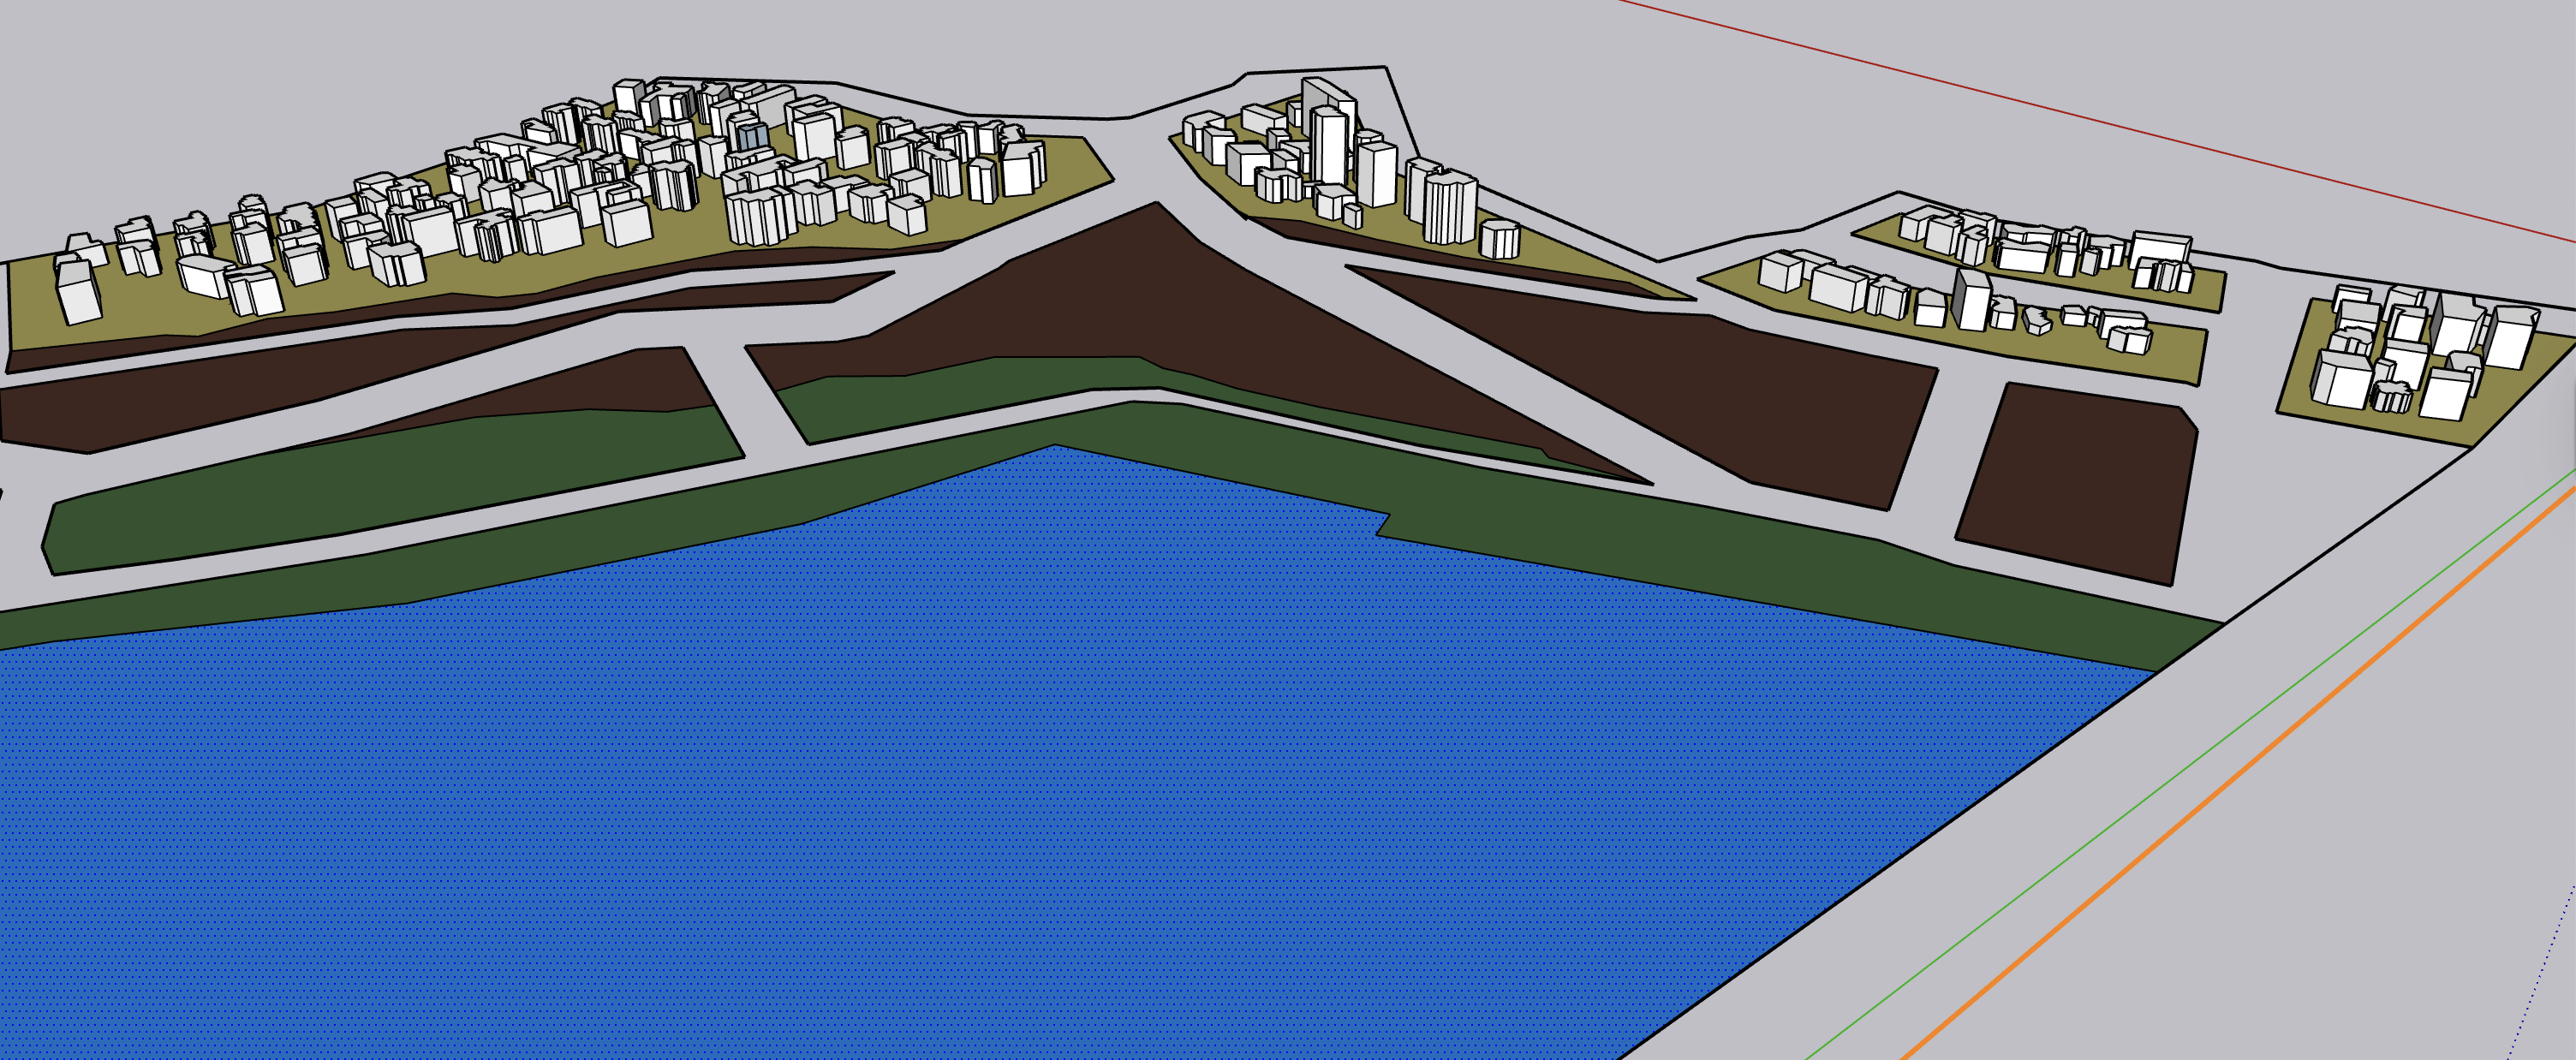The height and width of the screenshot is (1060, 2576).
Task: Select the cylindrical building near middle cluster
Action: [x=1500, y=240]
